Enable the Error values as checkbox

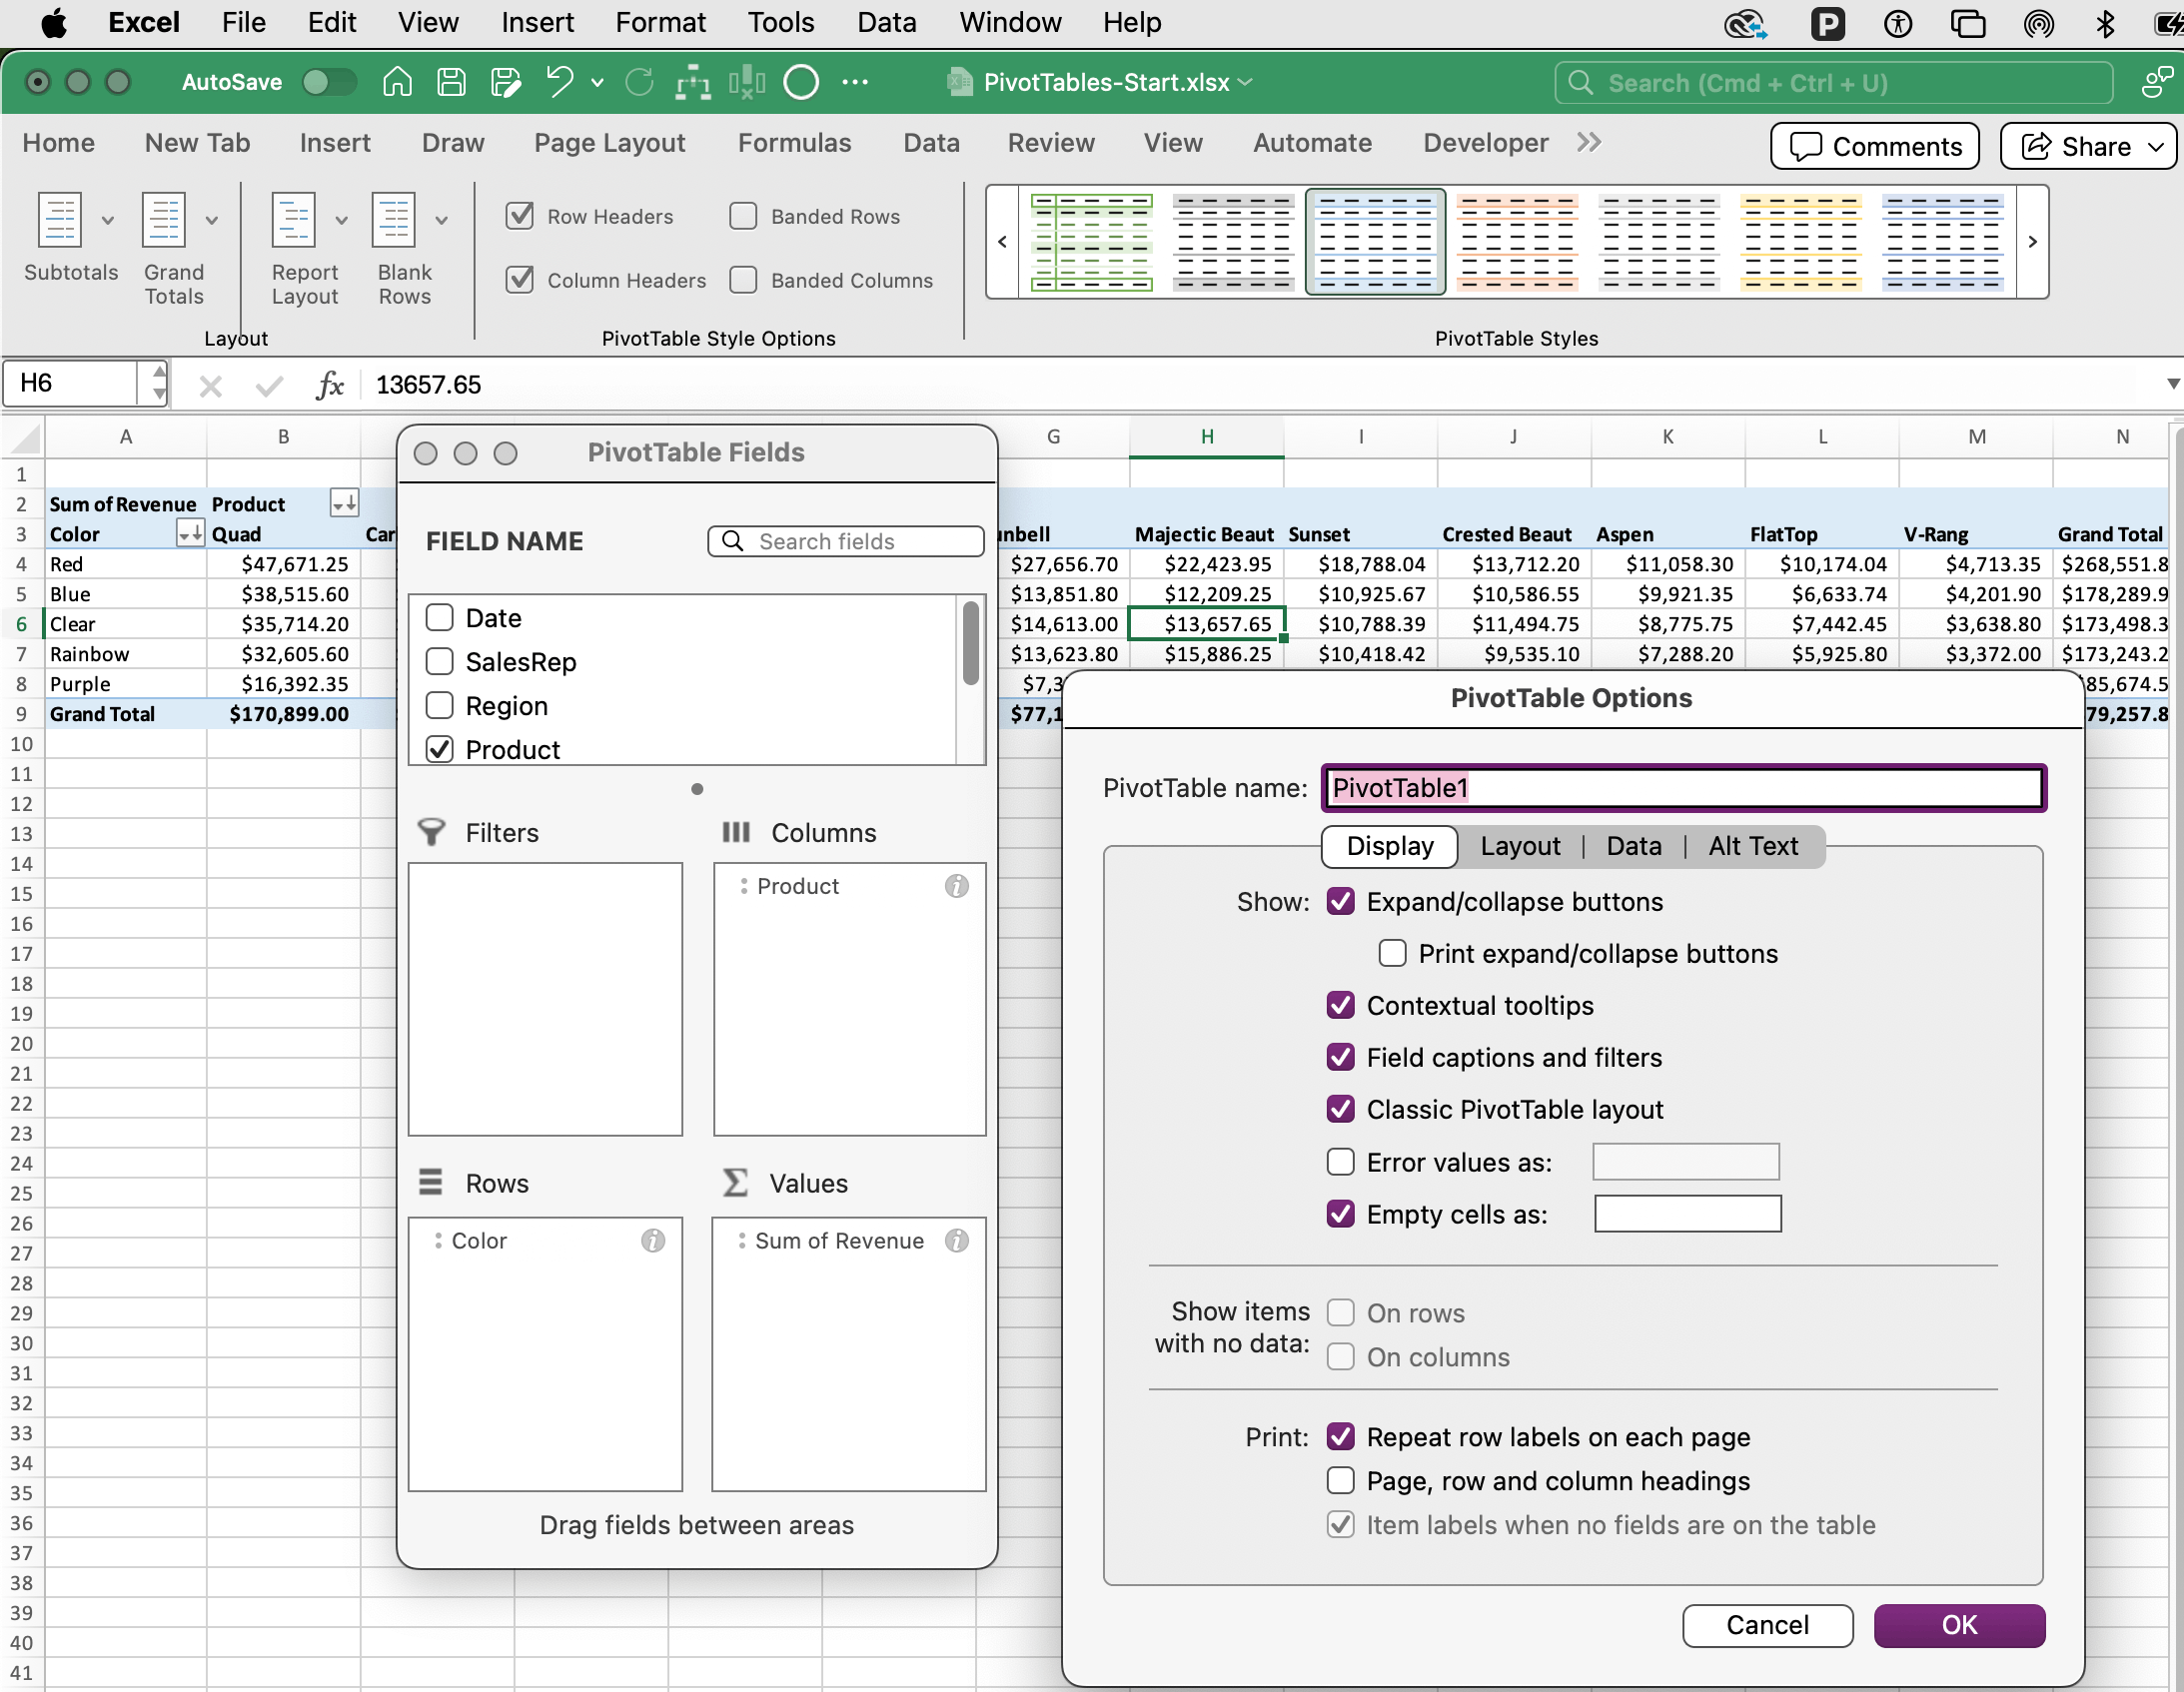[x=1341, y=1162]
